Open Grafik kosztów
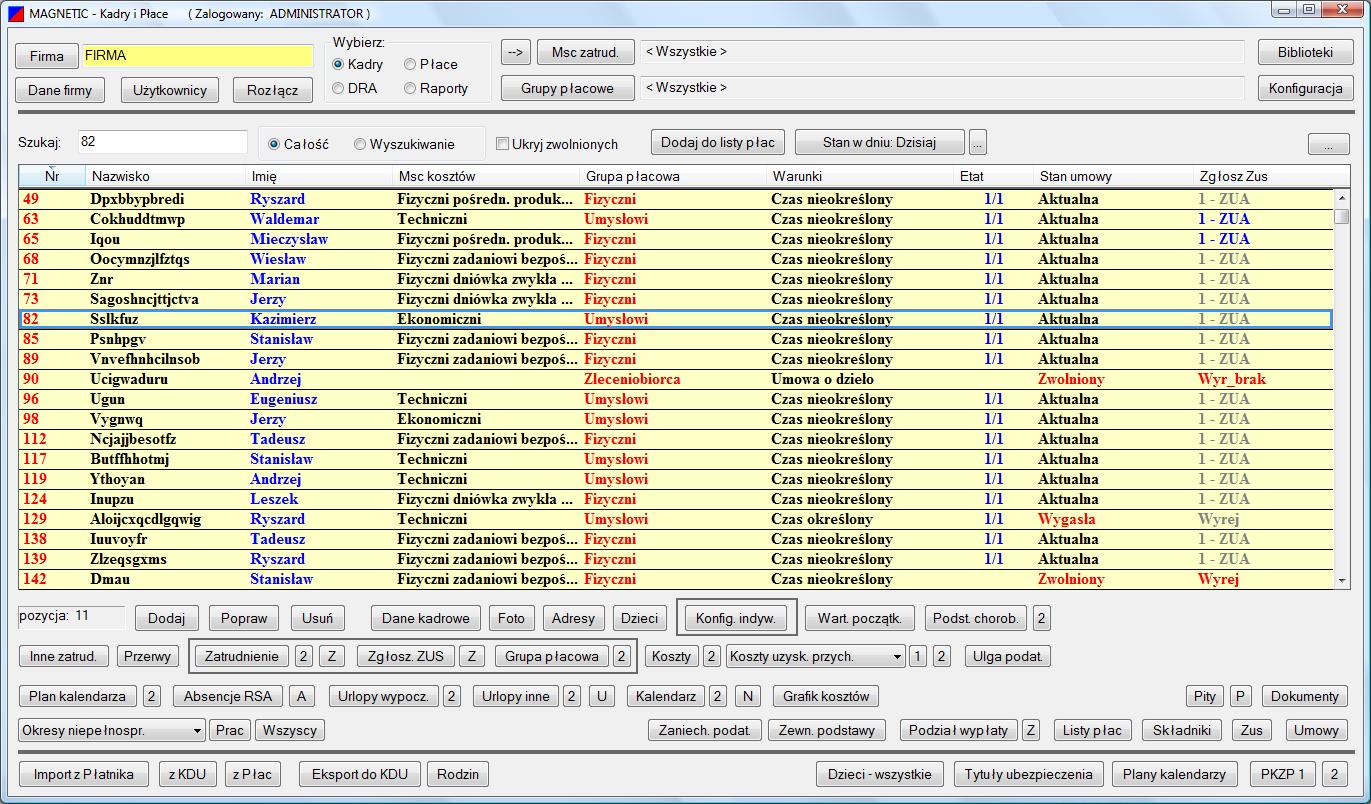The height and width of the screenshot is (804, 1371). pyautogui.click(x=826, y=696)
